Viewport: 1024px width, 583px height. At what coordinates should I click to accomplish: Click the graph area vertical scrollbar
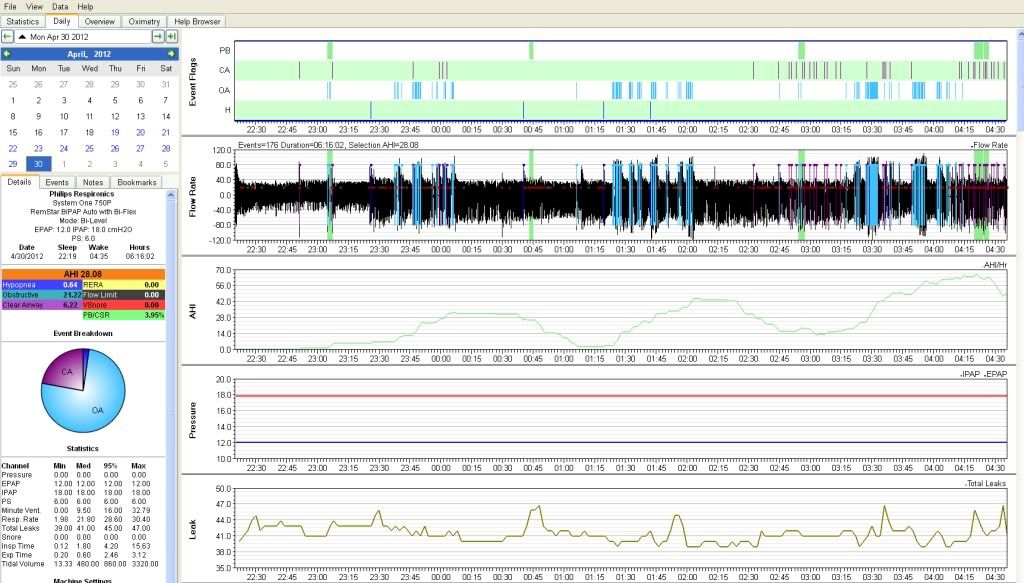(1020, 307)
